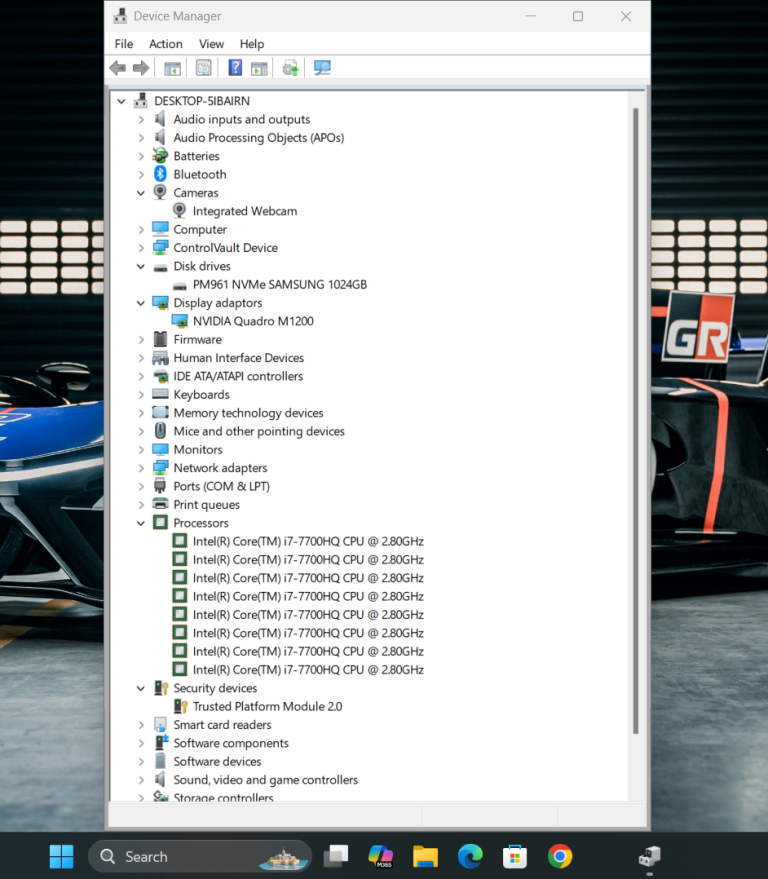This screenshot has height=879, width=768.
Task: Select the Software components row
Action: pos(231,743)
